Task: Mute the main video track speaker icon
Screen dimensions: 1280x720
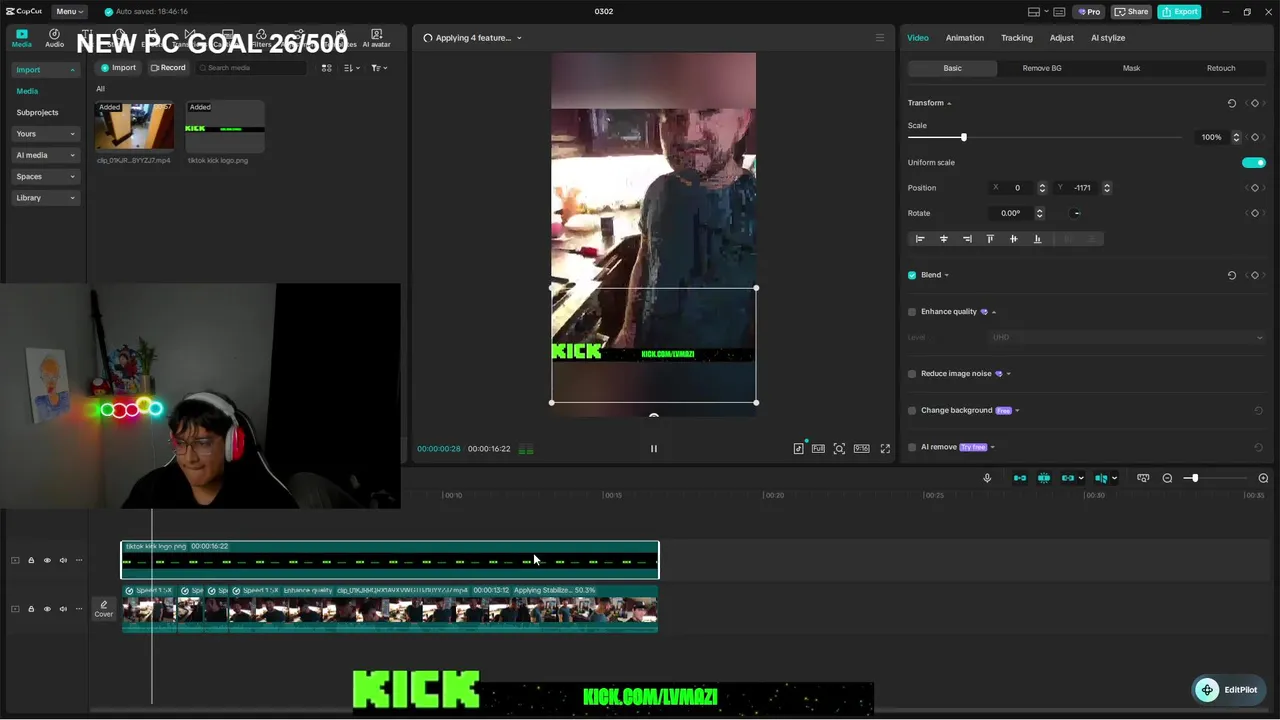Action: click(x=63, y=609)
